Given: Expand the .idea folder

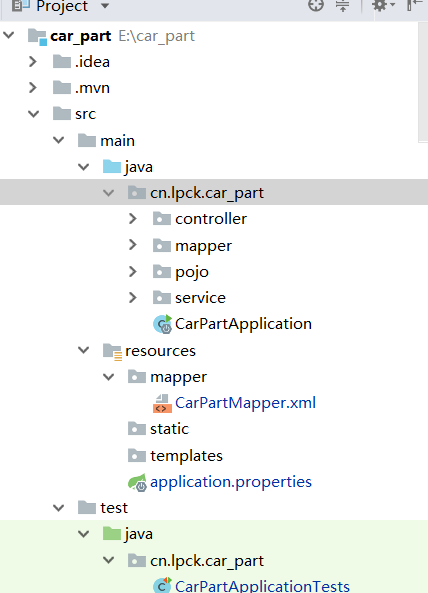Looking at the screenshot, I should pos(33,62).
